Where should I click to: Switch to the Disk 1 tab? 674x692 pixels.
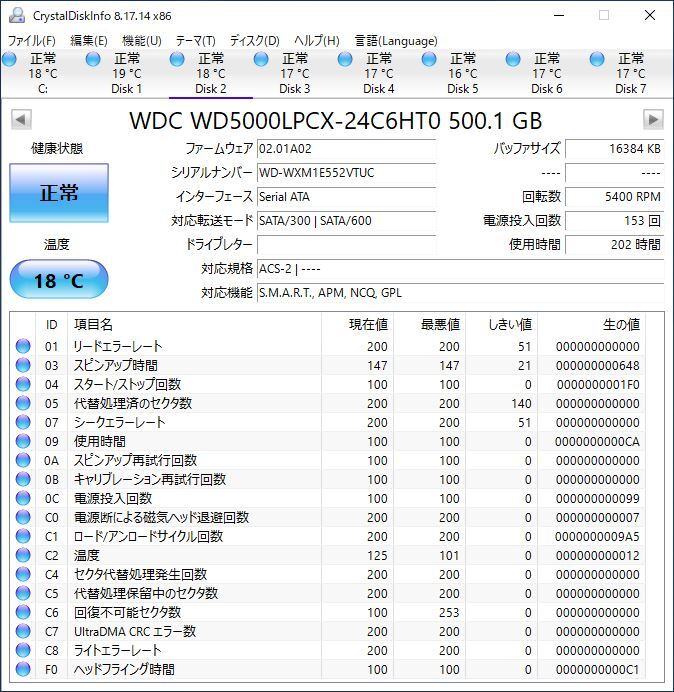coord(126,74)
